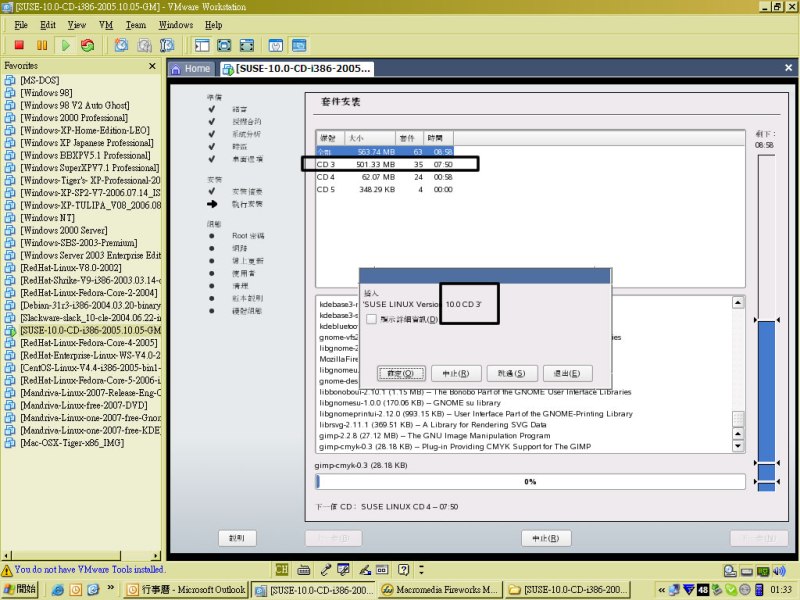Expand hidden tray icons with chevron
This screenshot has width=800, height=600.
(x=661, y=590)
